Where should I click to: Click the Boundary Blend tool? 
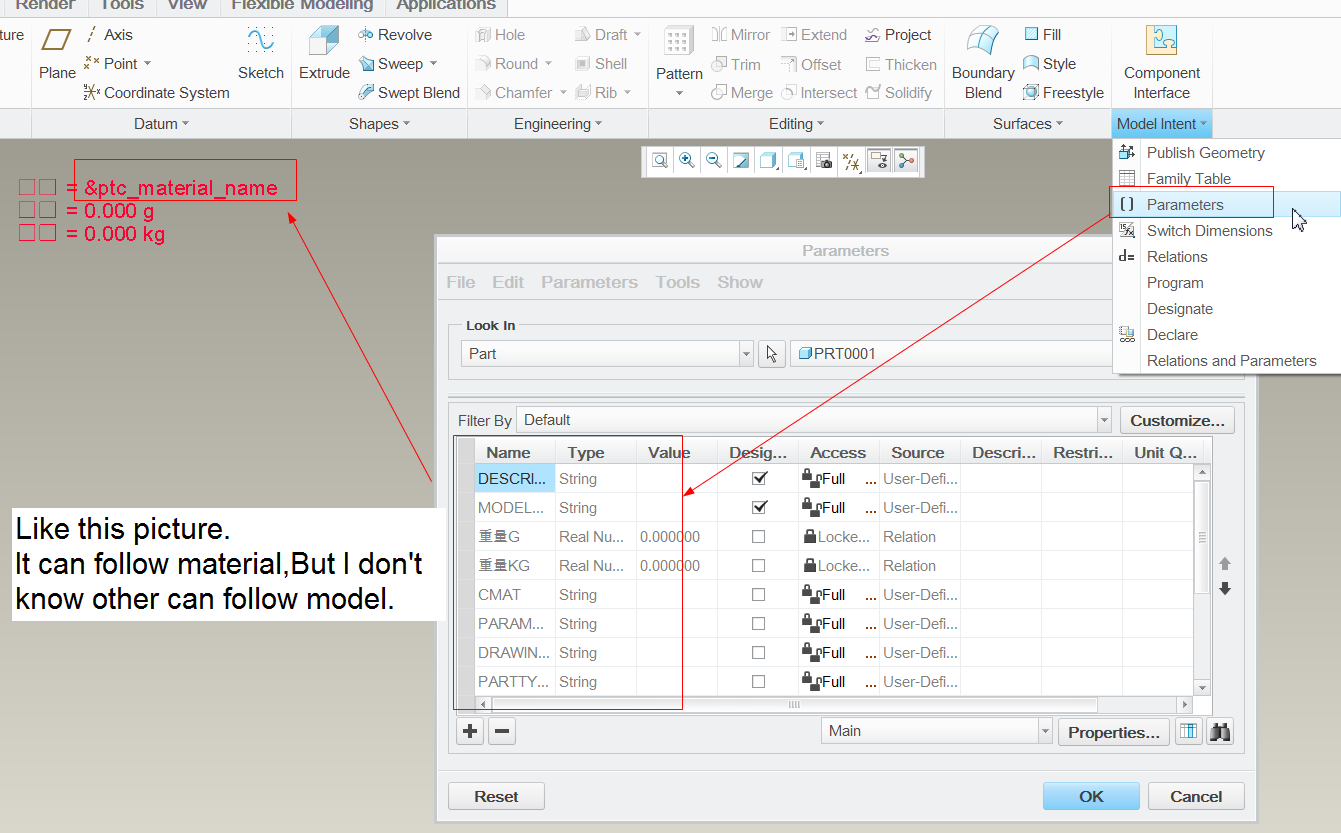[983, 62]
